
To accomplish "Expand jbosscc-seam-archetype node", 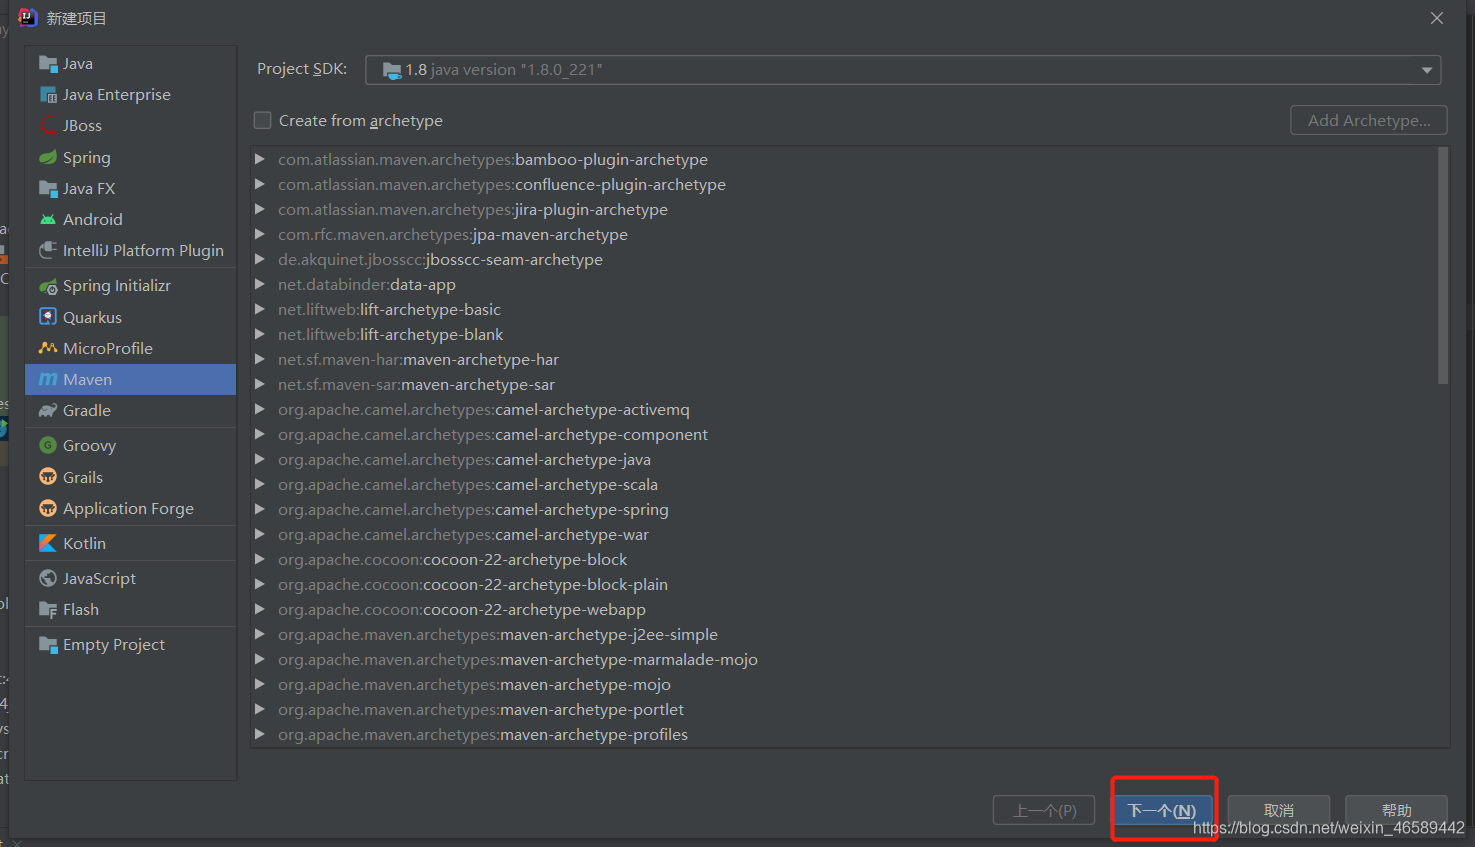I will point(260,259).
